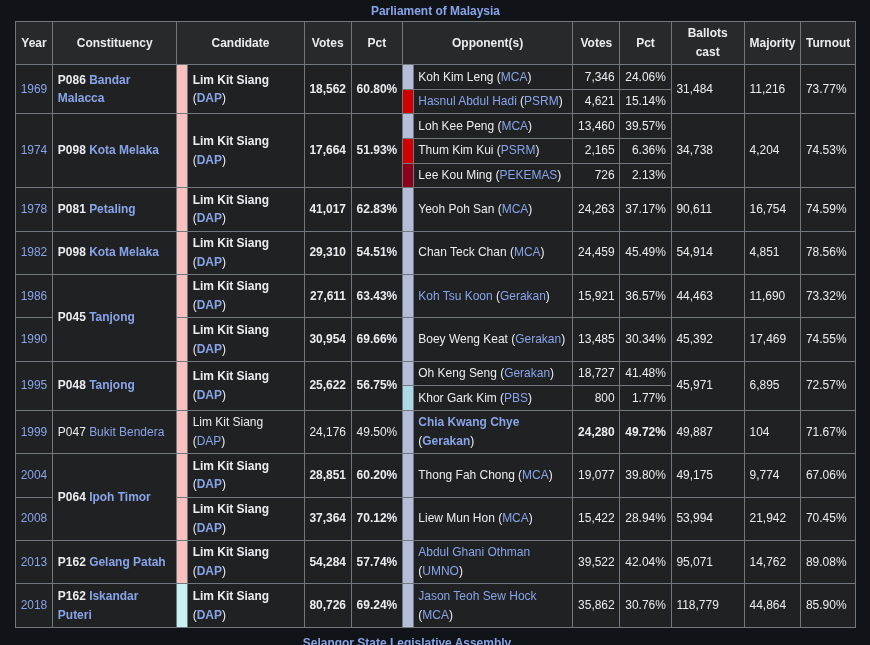Click the DAP link in the 2018 row
The width and height of the screenshot is (870, 645).
point(209,614)
